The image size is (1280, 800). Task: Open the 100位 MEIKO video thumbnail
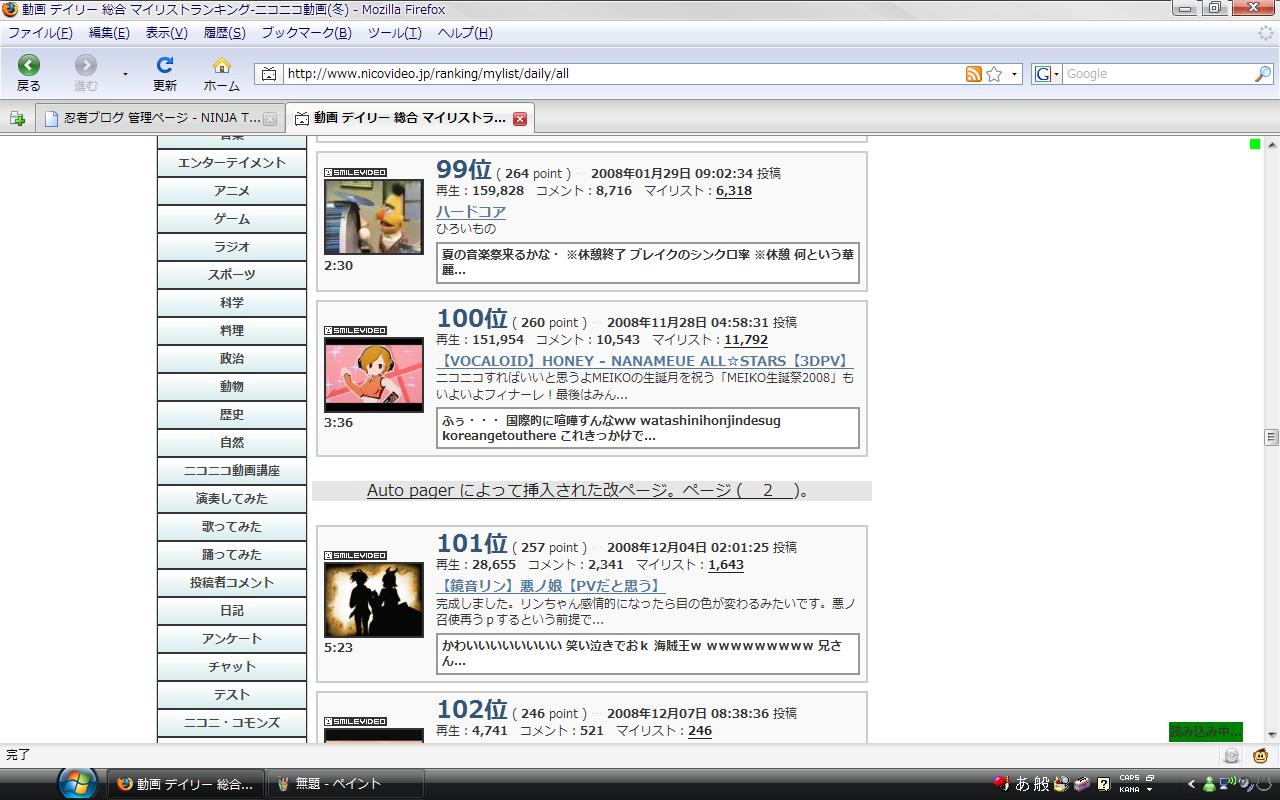tap(374, 375)
